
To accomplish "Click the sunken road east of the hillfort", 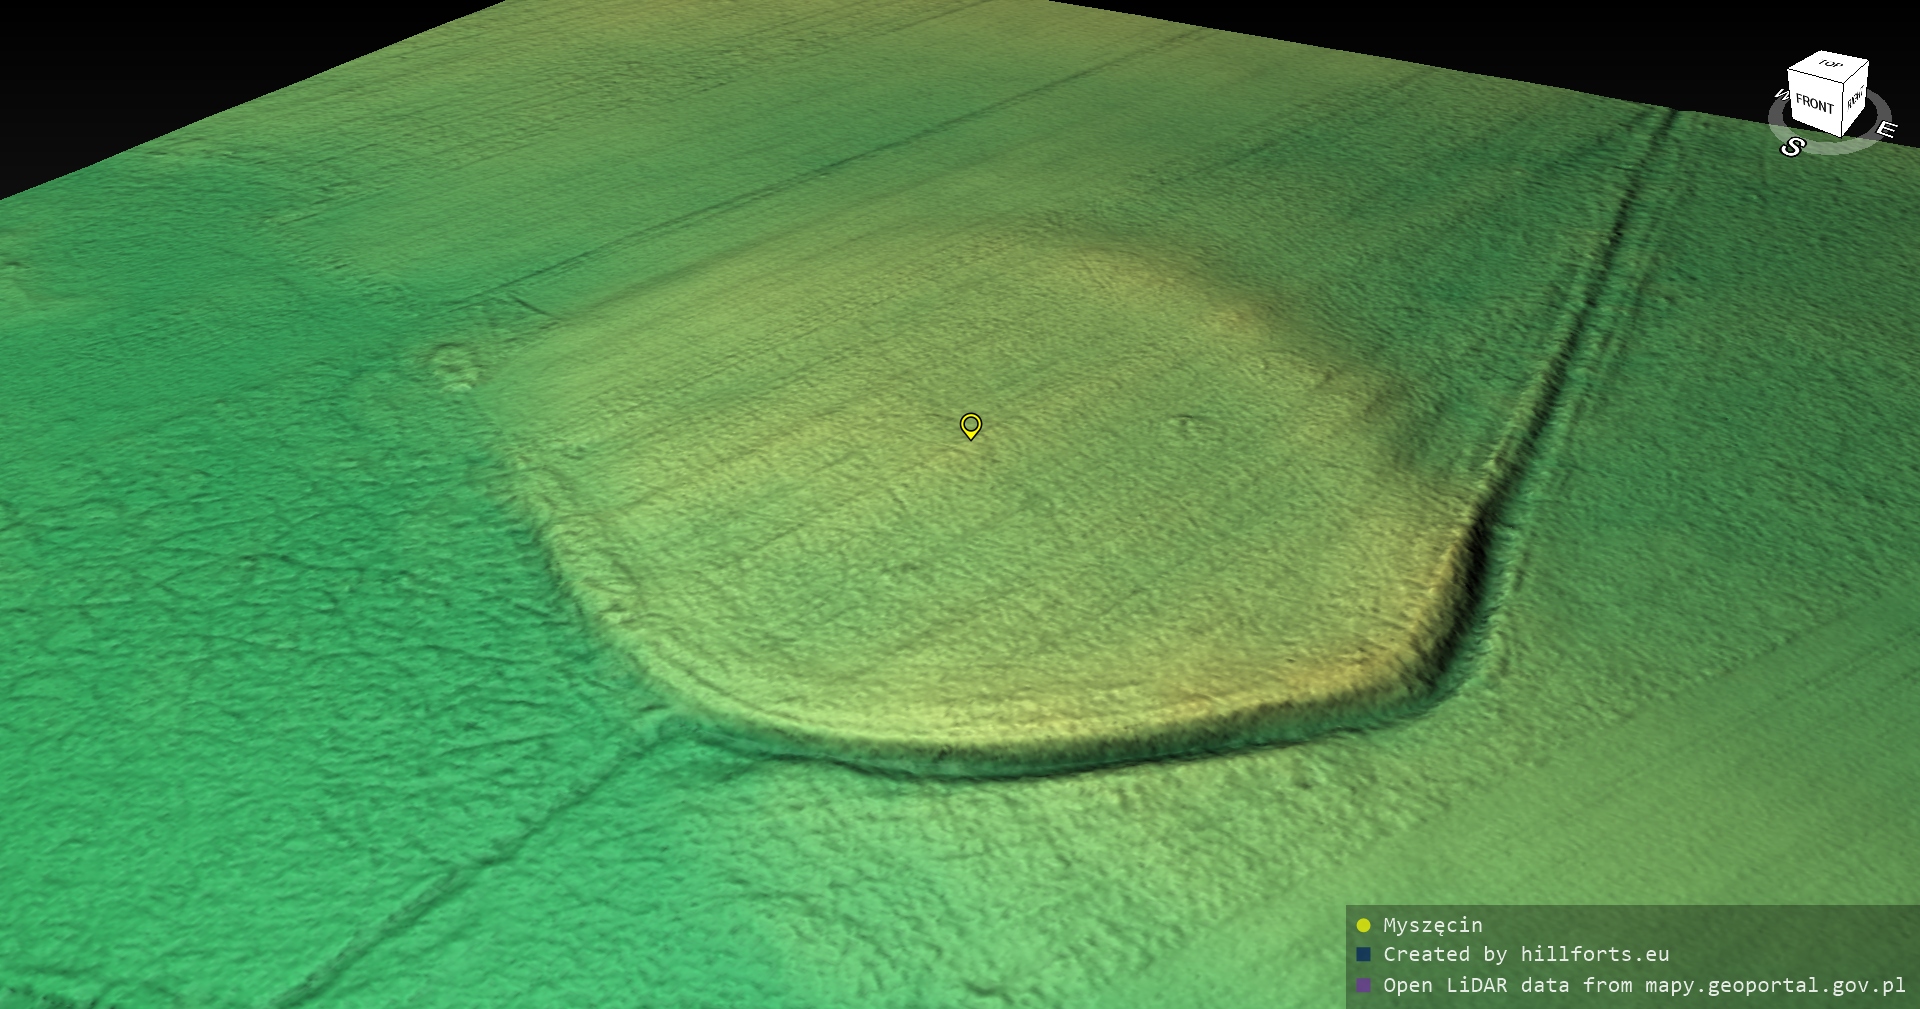I will coord(1590,300).
